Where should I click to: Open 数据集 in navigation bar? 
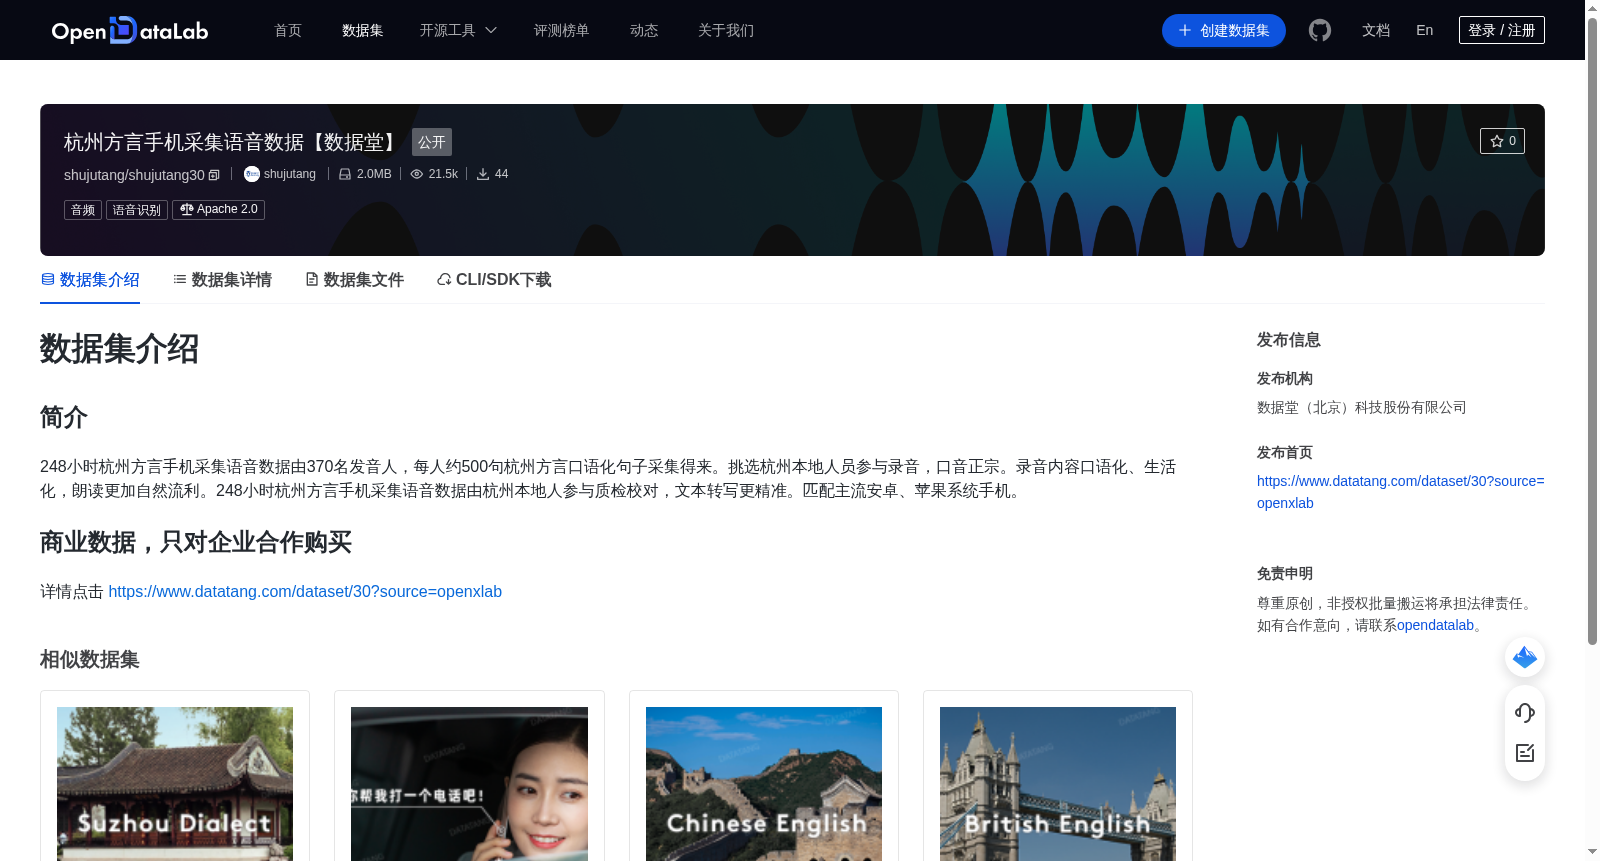(362, 31)
